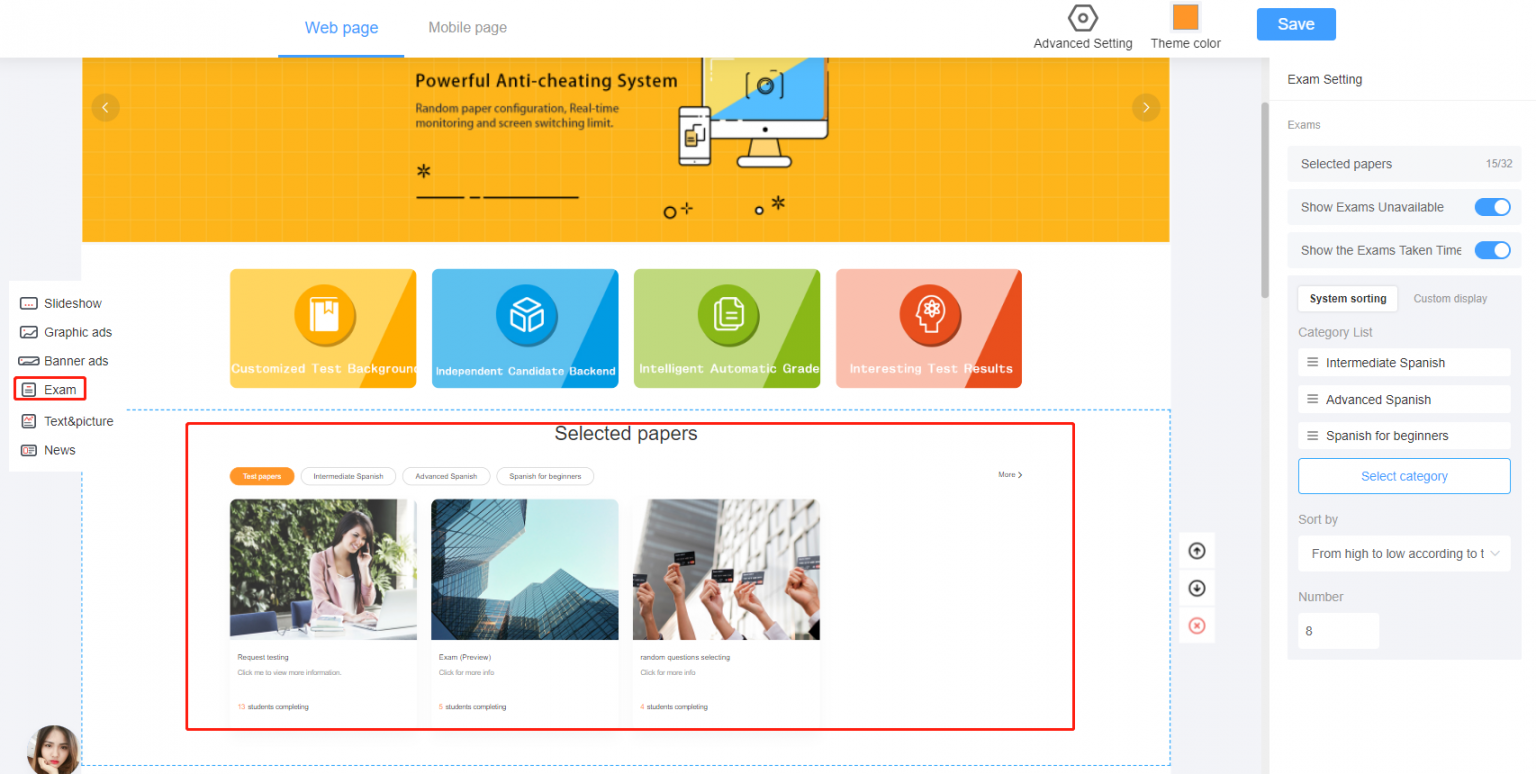Open the Sort by dropdown
Viewport: 1536px width, 774px height.
coord(1404,553)
